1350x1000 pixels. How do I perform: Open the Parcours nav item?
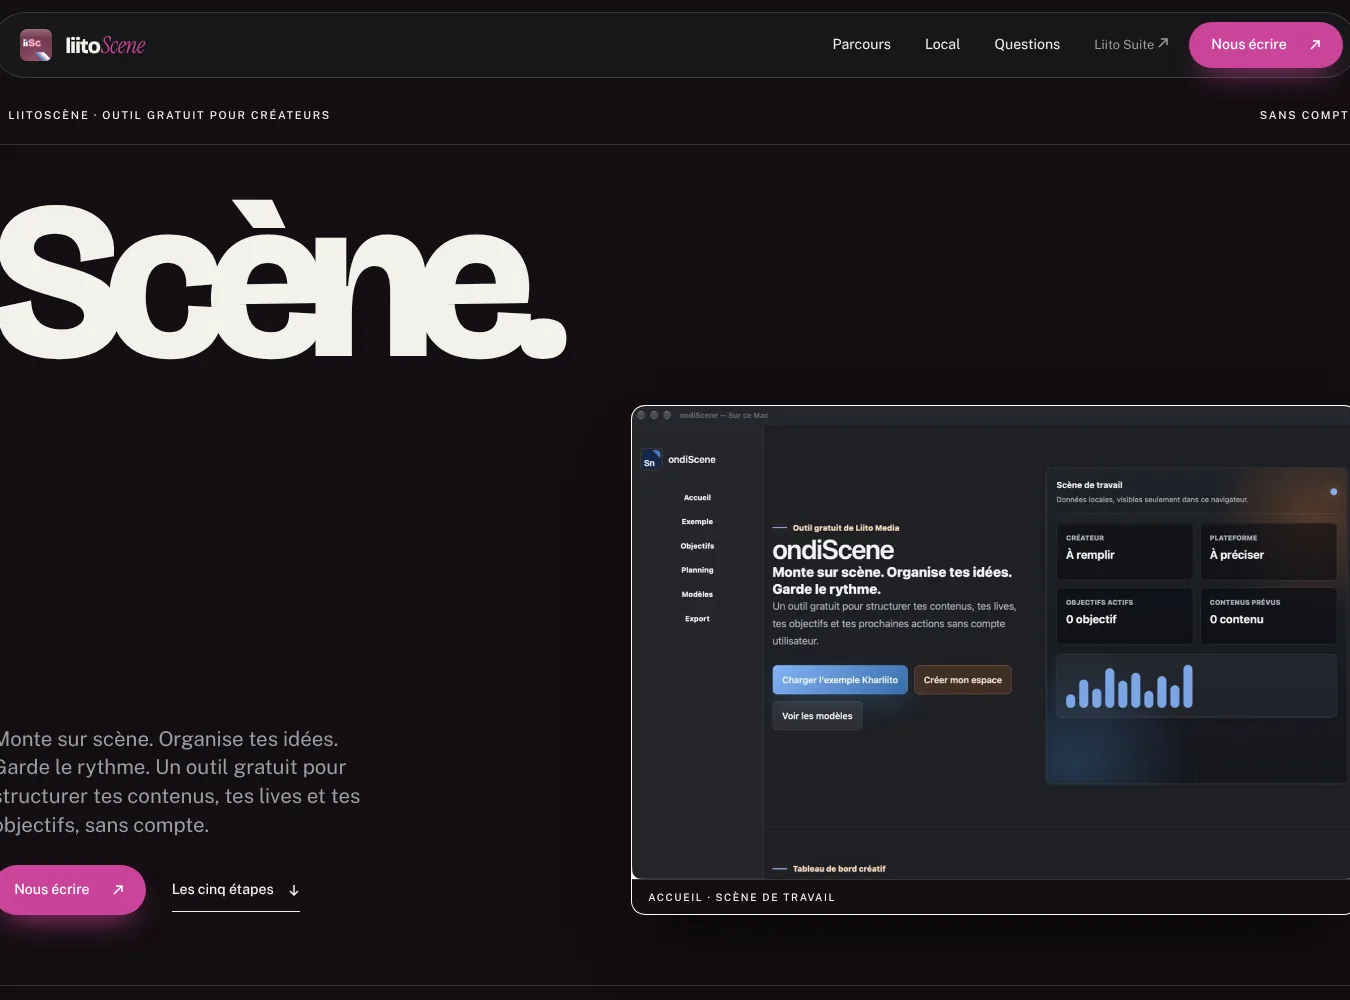point(861,45)
